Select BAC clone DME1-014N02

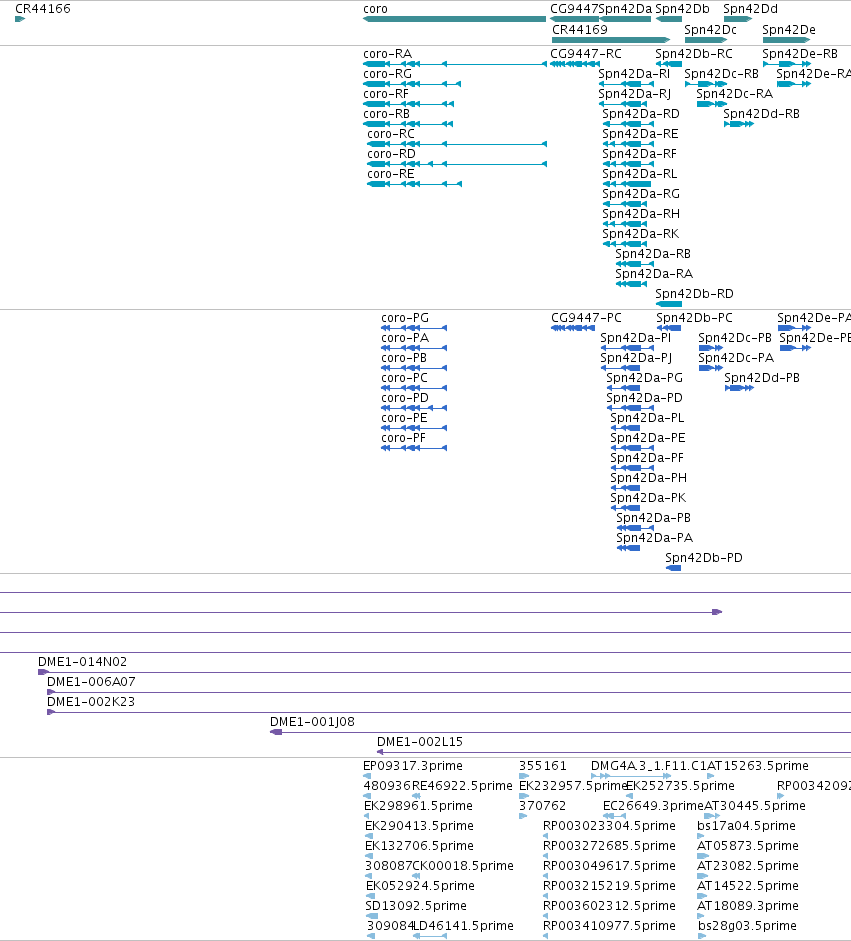[444, 672]
